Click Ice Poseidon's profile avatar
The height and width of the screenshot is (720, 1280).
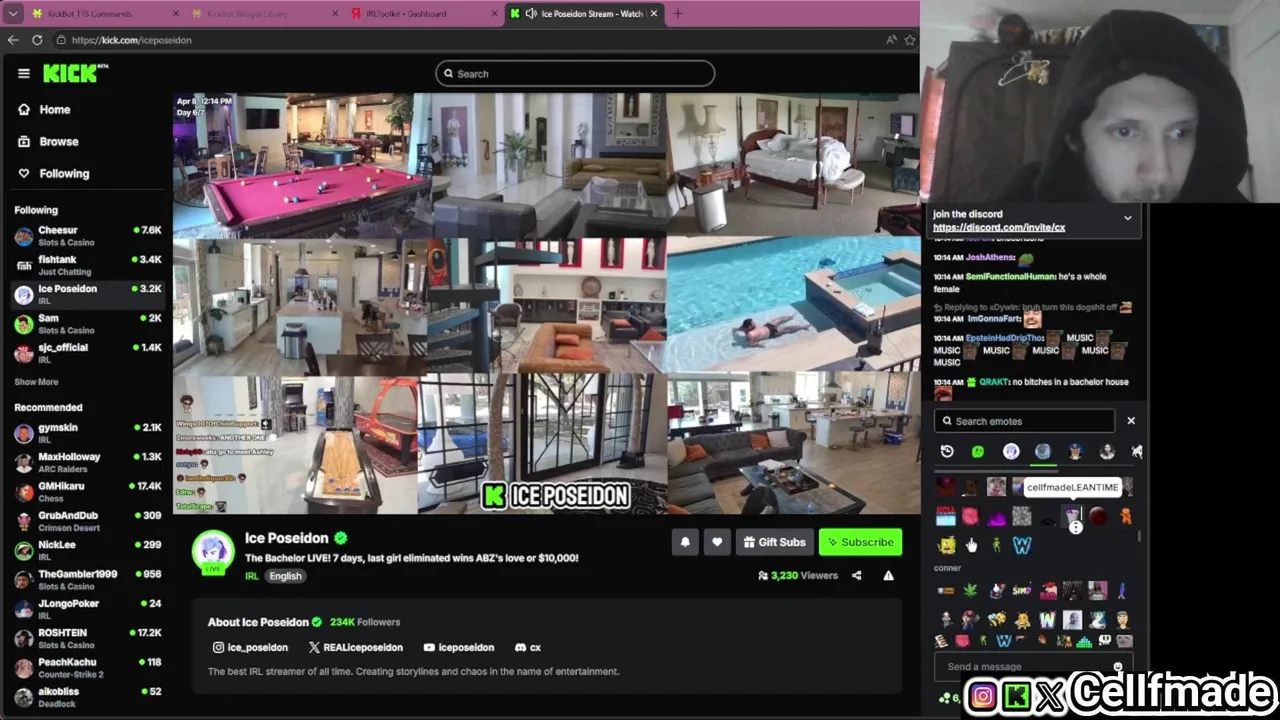(213, 551)
